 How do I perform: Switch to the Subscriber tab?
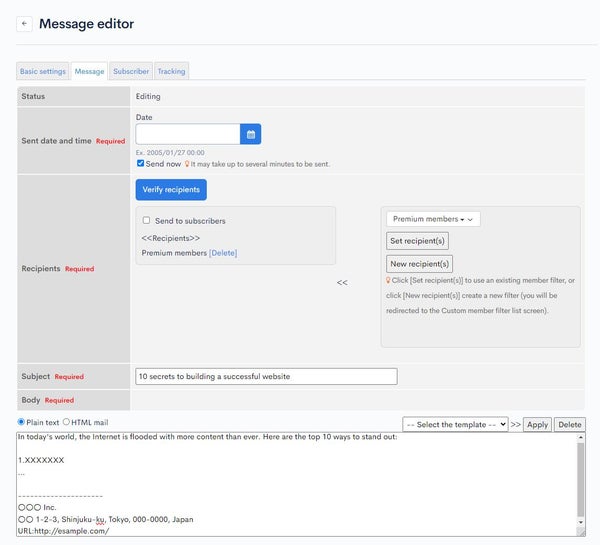point(131,71)
